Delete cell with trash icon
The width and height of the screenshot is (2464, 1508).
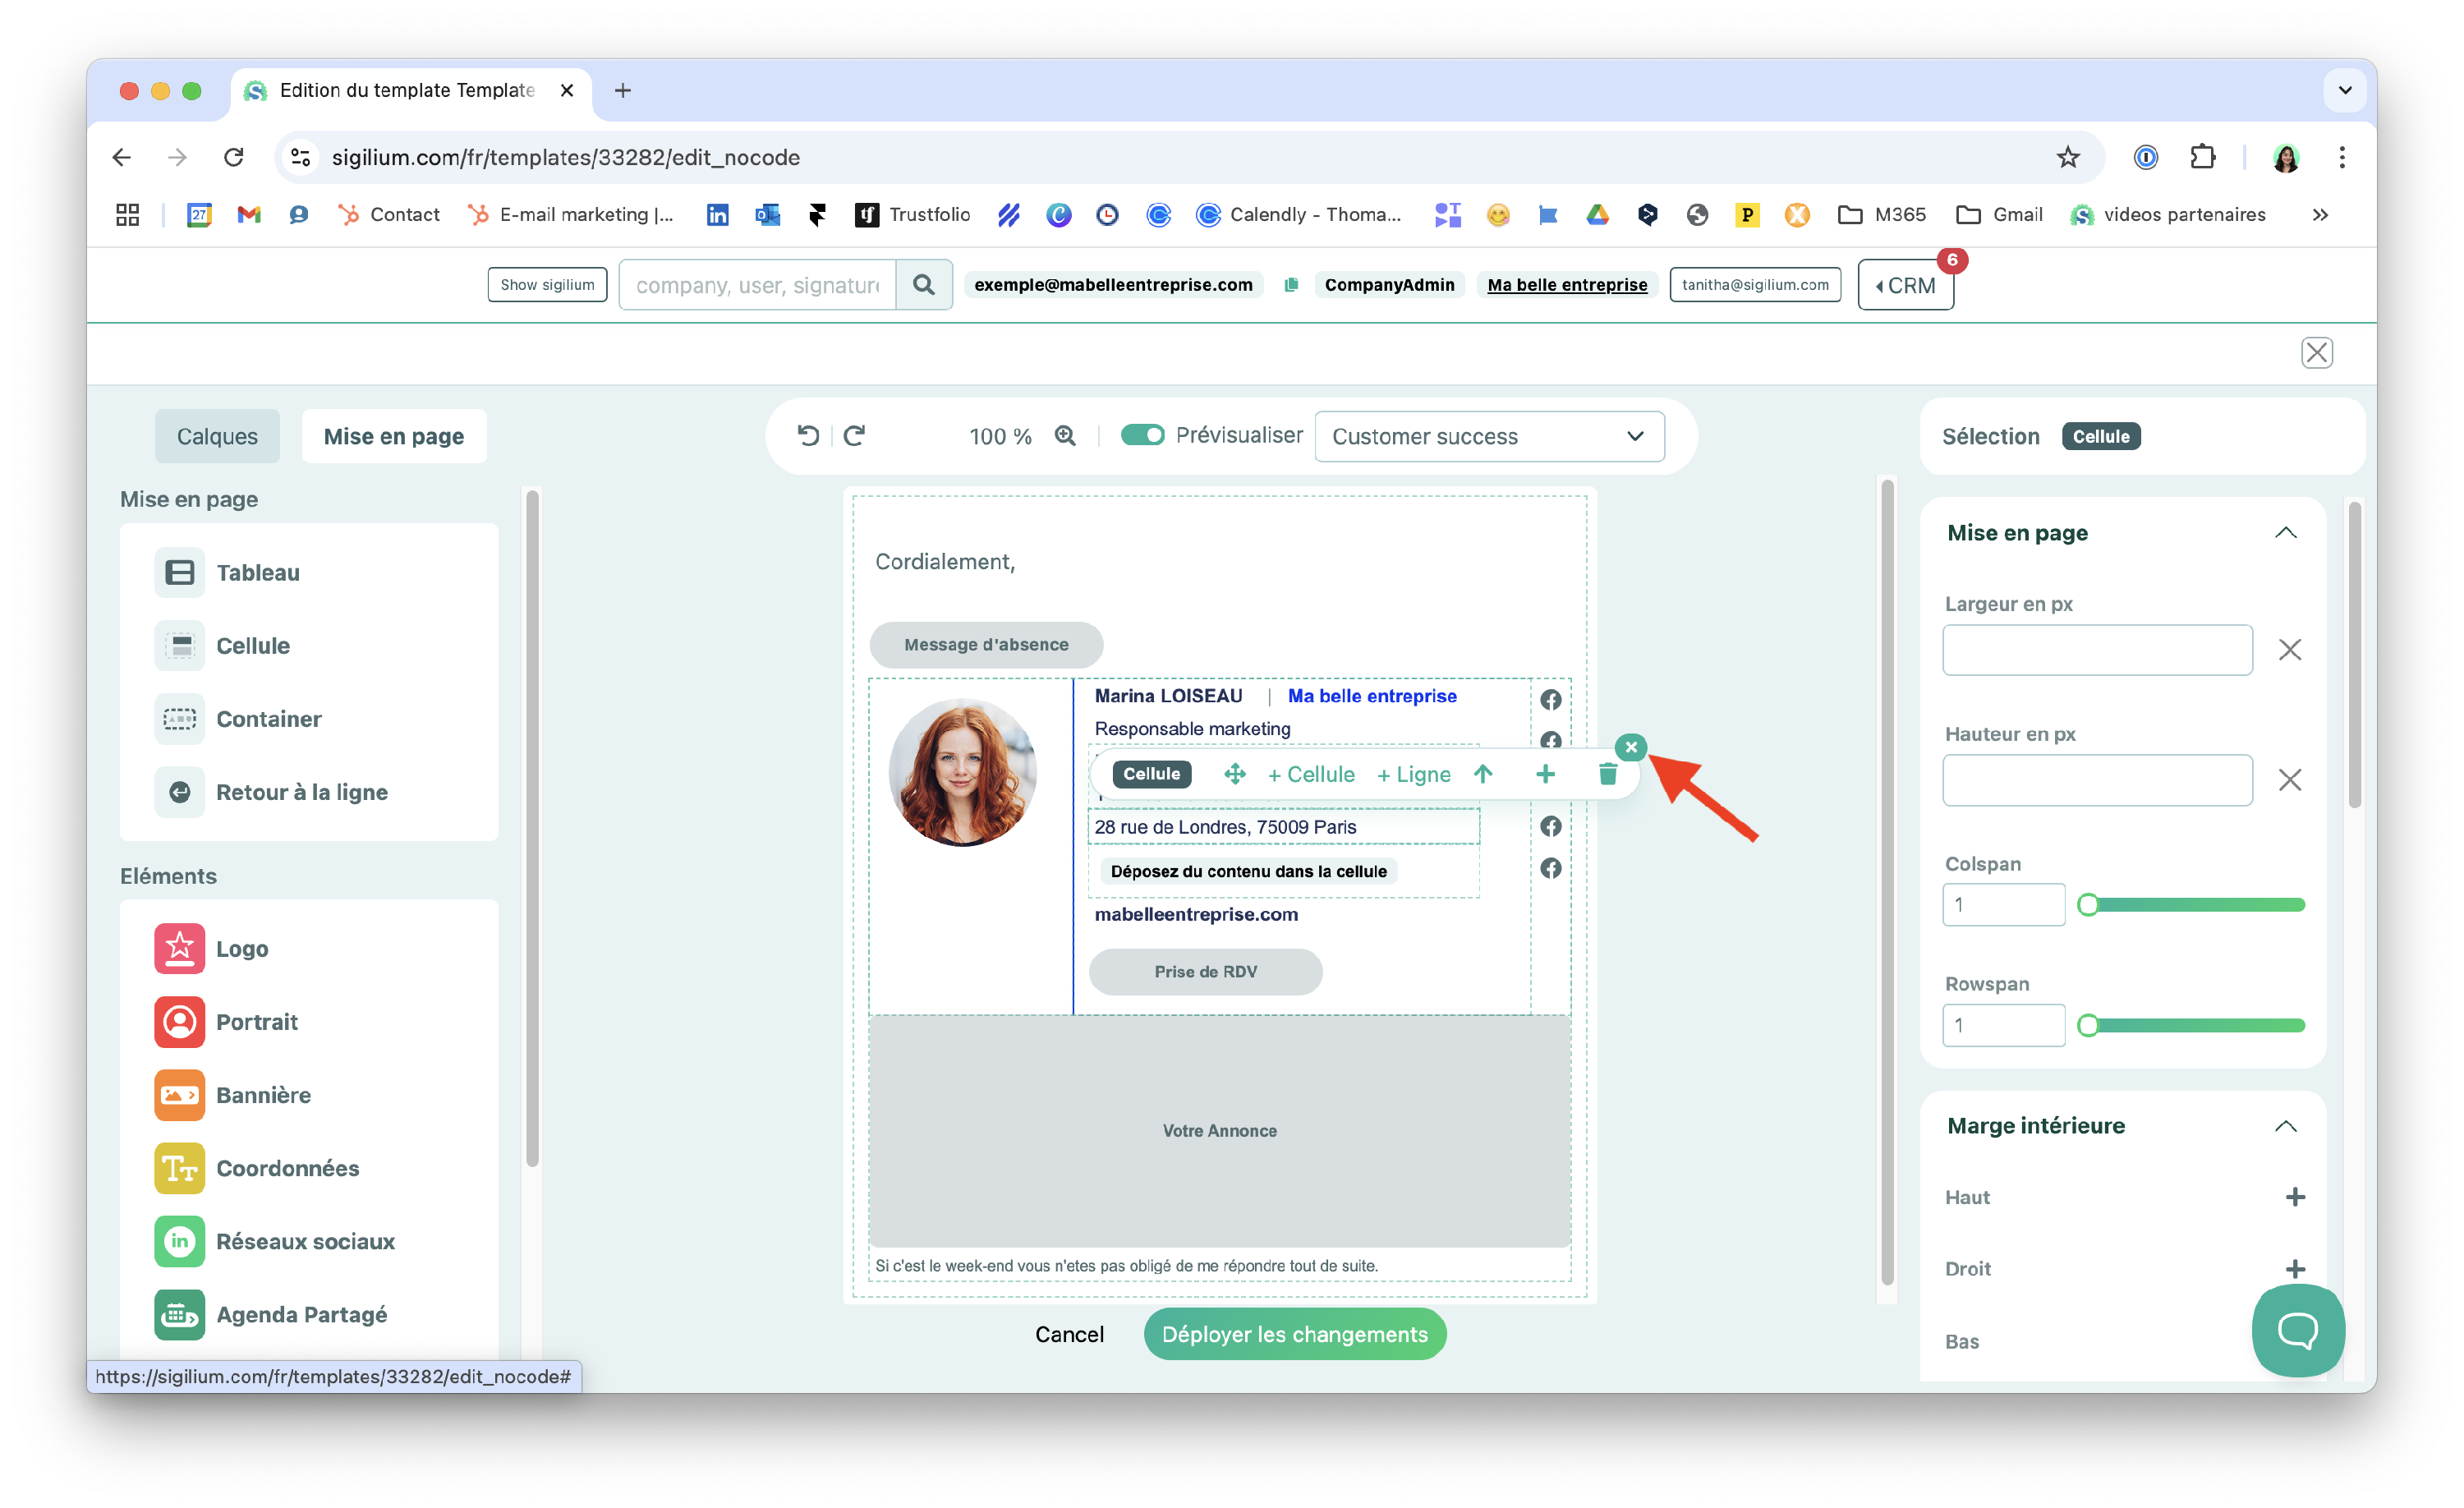[x=1607, y=774]
